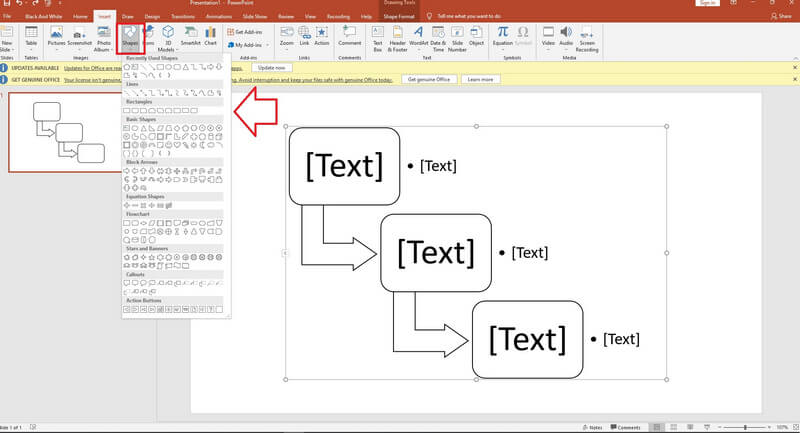Insert Audio
Screen dimensions: 800x433
[566, 37]
